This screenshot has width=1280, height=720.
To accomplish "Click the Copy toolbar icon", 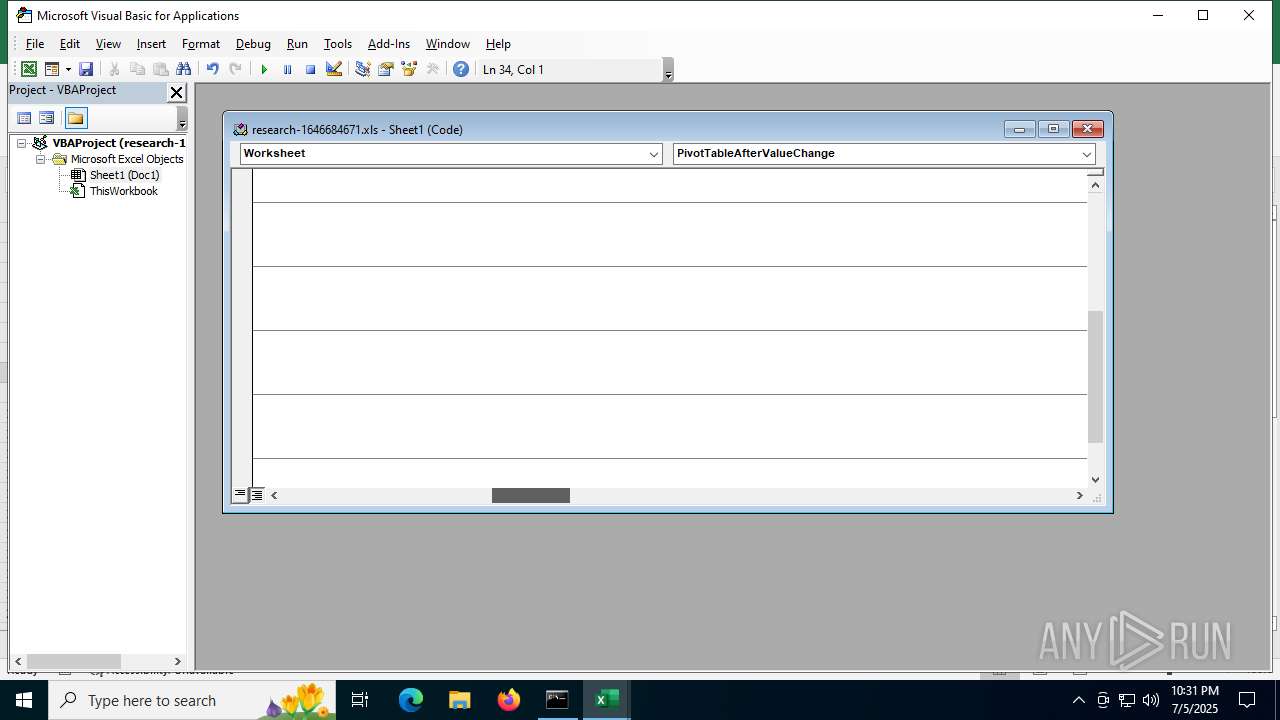I will point(137,69).
